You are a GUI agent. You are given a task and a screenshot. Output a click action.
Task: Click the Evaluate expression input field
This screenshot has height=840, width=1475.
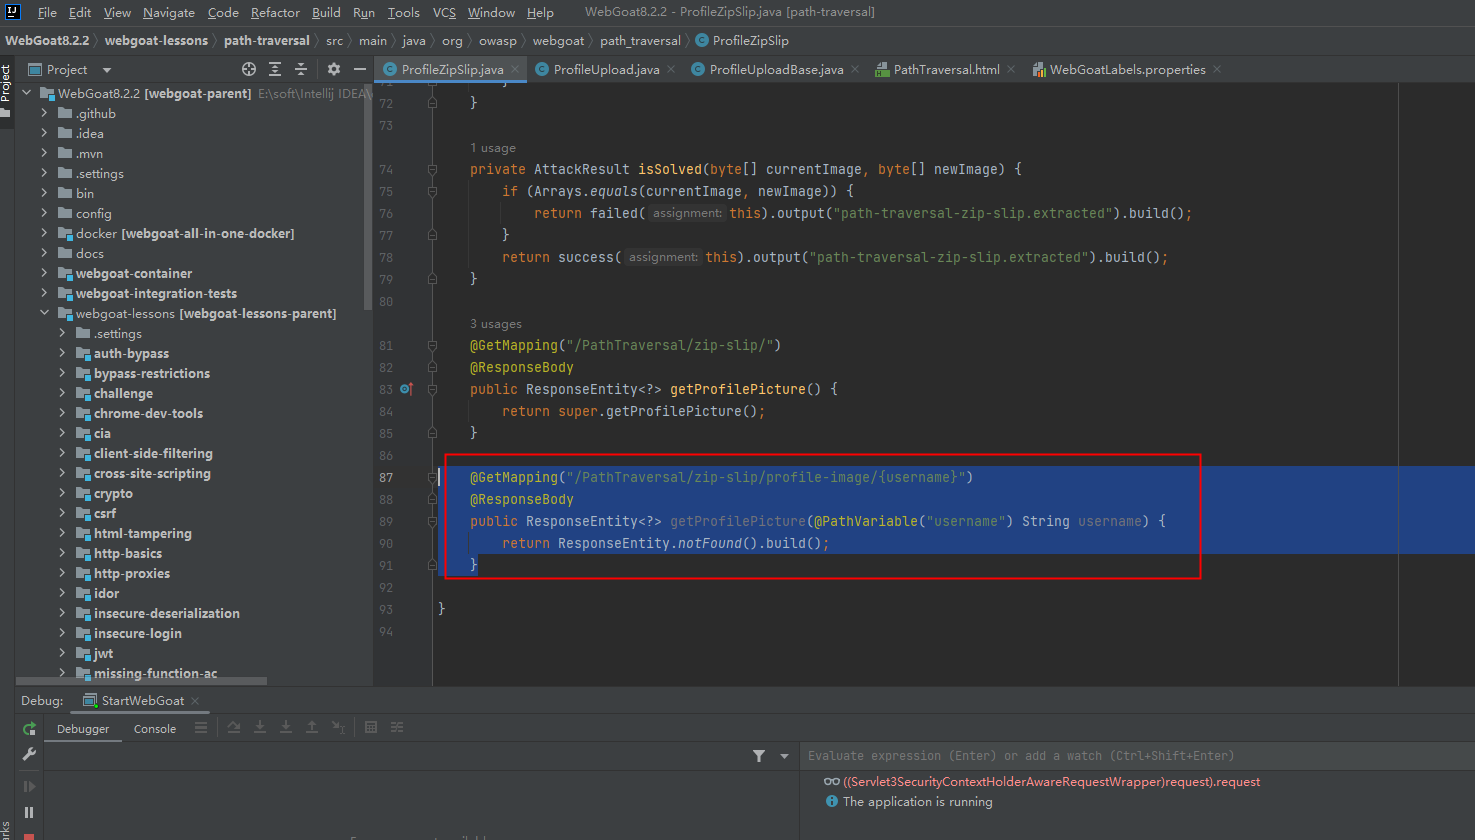click(1138, 756)
